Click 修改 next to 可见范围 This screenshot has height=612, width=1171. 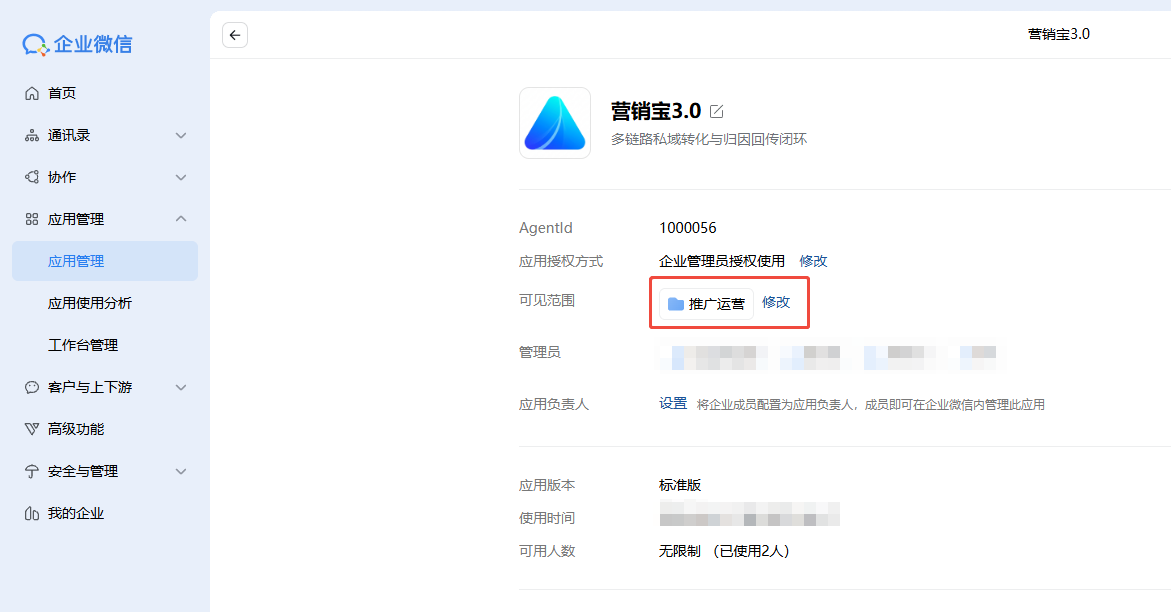[x=776, y=302]
